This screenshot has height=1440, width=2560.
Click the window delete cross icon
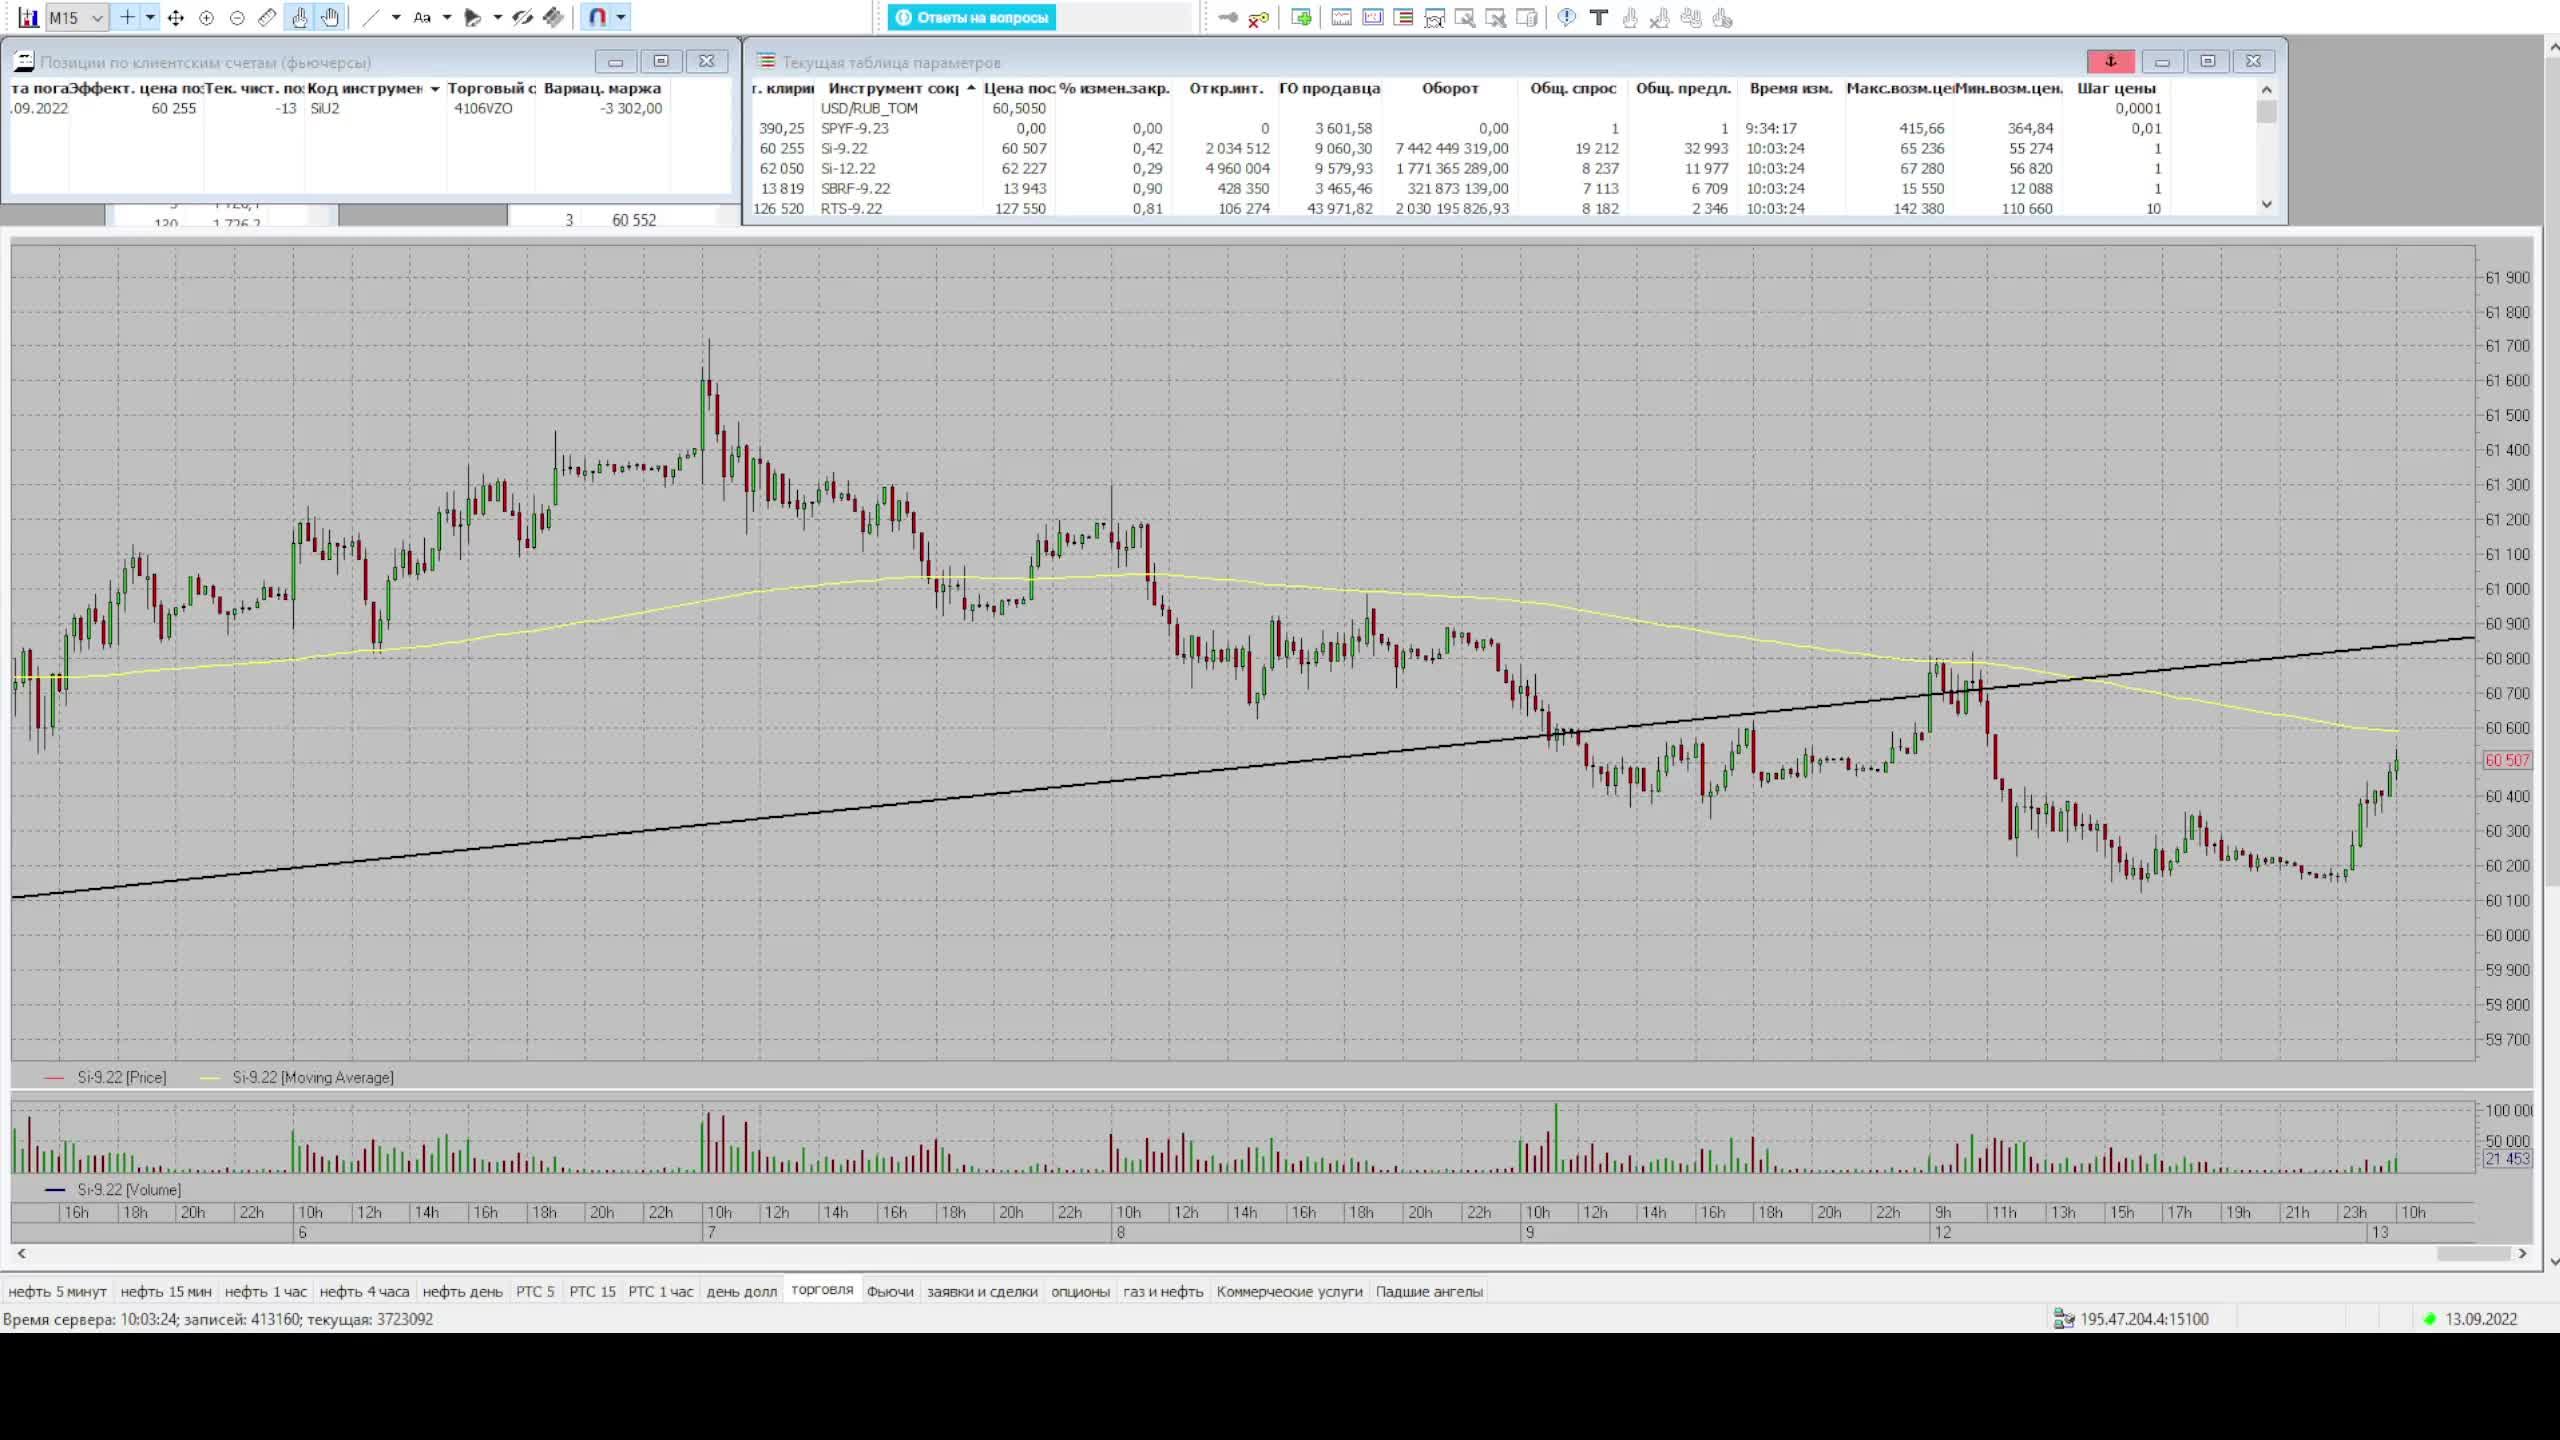click(x=1496, y=17)
